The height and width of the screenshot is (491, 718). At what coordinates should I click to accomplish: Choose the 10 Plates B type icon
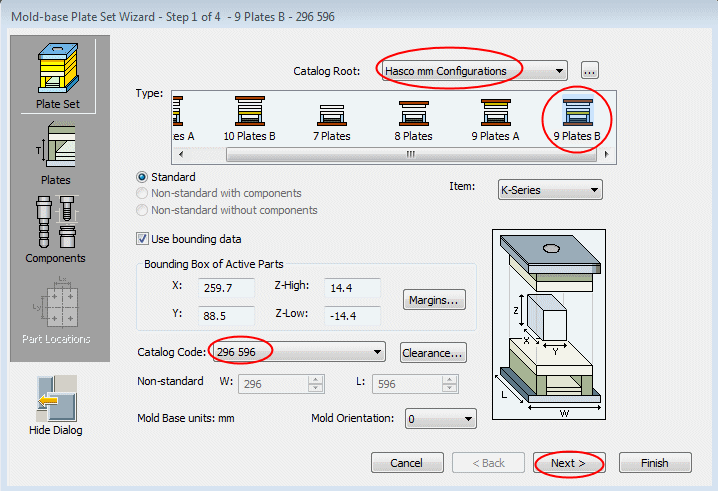[x=249, y=118]
